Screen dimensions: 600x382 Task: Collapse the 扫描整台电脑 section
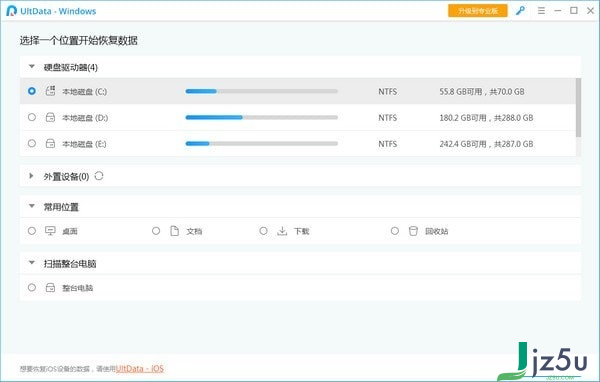click(32, 263)
